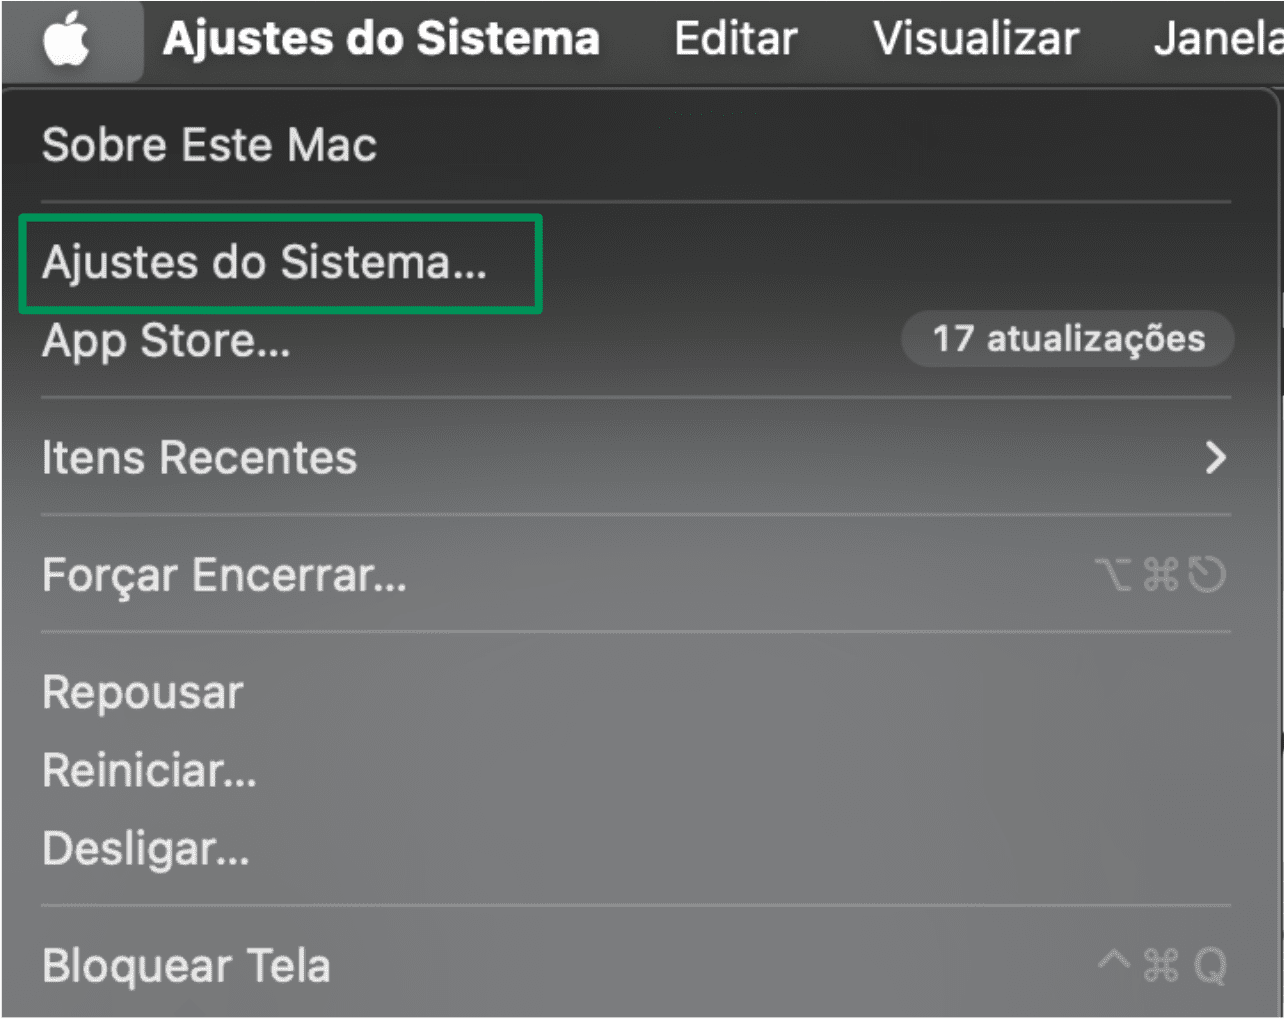Click the 17 atualizações badge
This screenshot has height=1019, width=1284.
(1066, 339)
